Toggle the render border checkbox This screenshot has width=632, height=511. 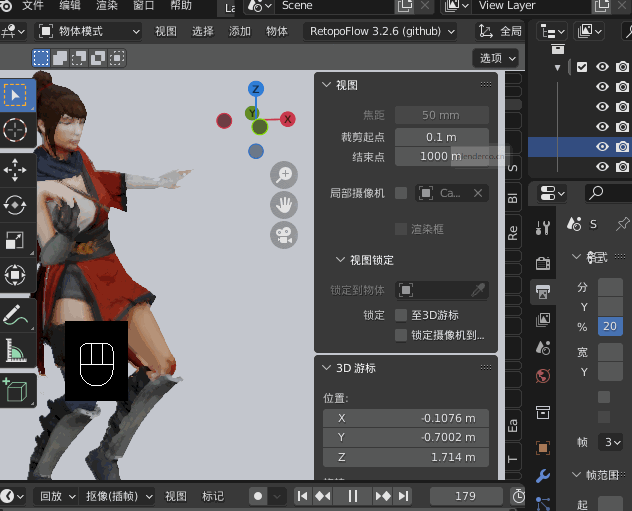point(401,229)
